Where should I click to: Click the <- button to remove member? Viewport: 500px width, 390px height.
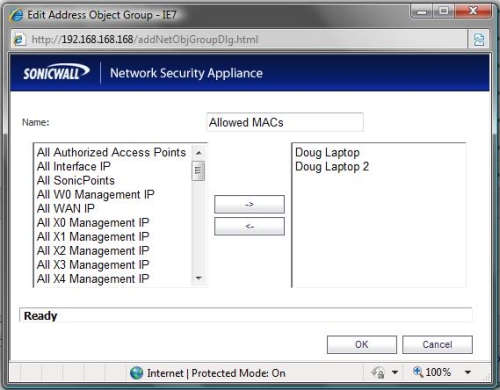point(249,226)
